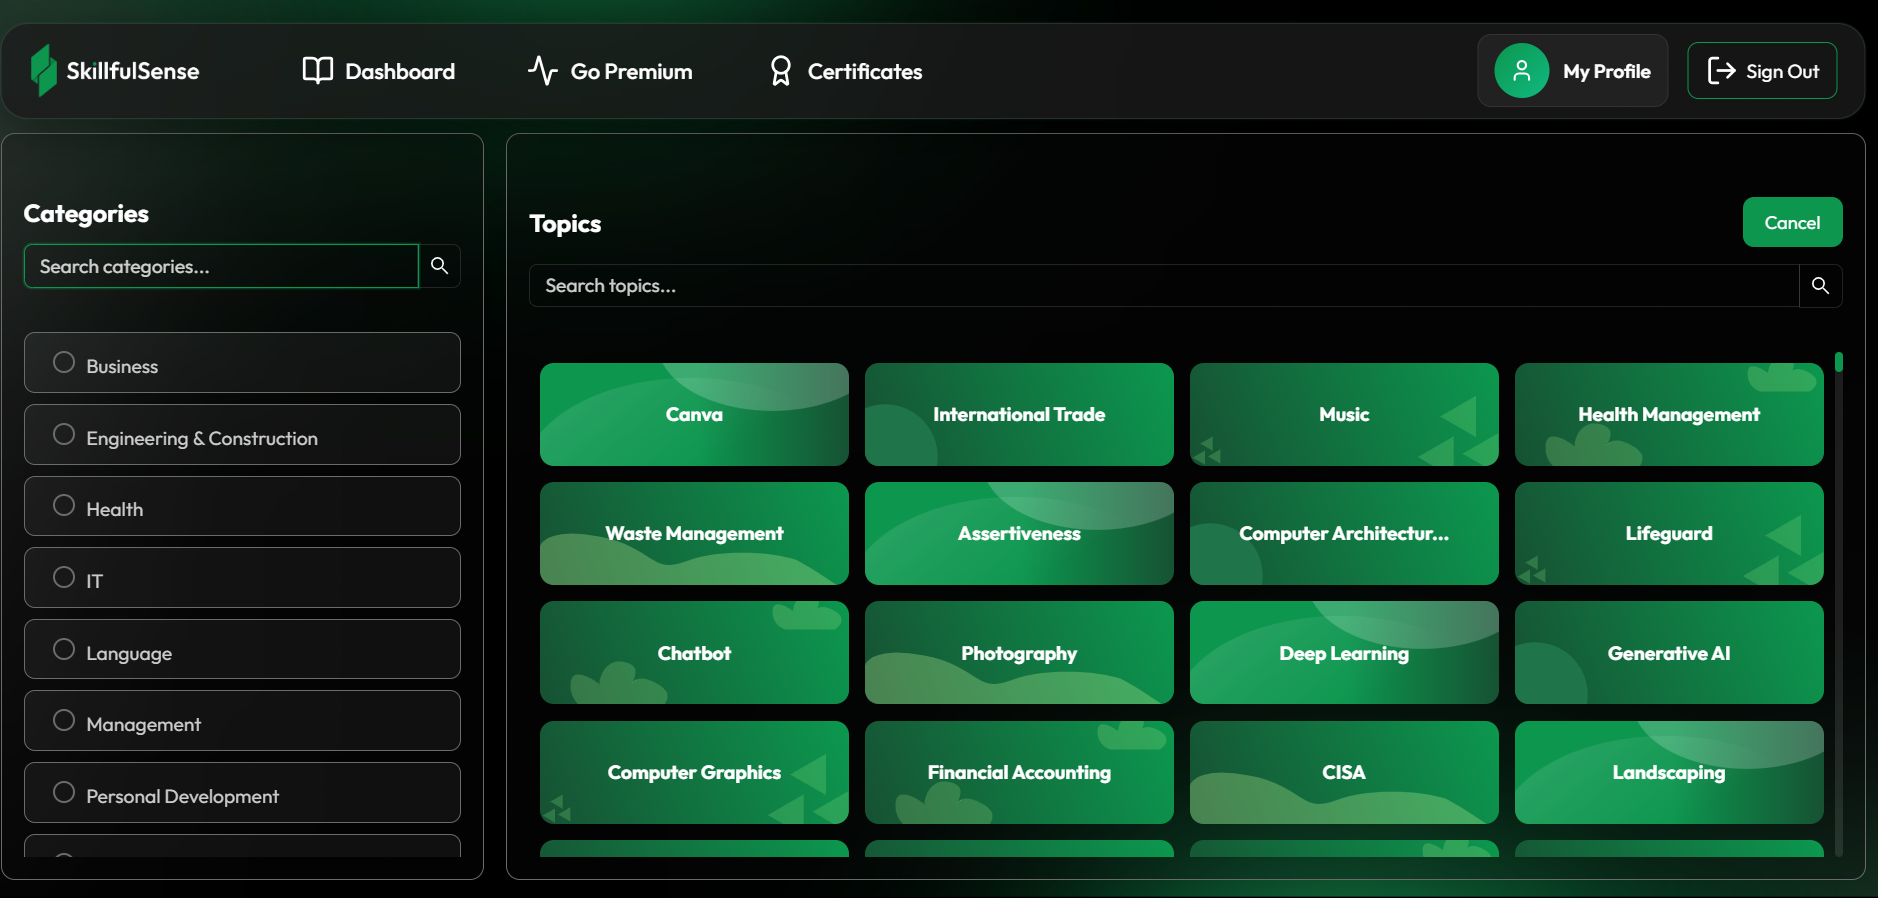
Task: Click the SkillfulSense logo icon
Action: pyautogui.click(x=43, y=70)
